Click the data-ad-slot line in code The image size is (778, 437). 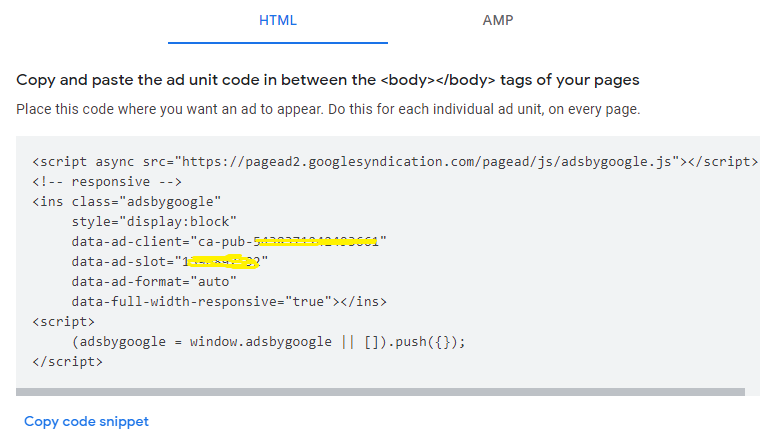pos(170,261)
